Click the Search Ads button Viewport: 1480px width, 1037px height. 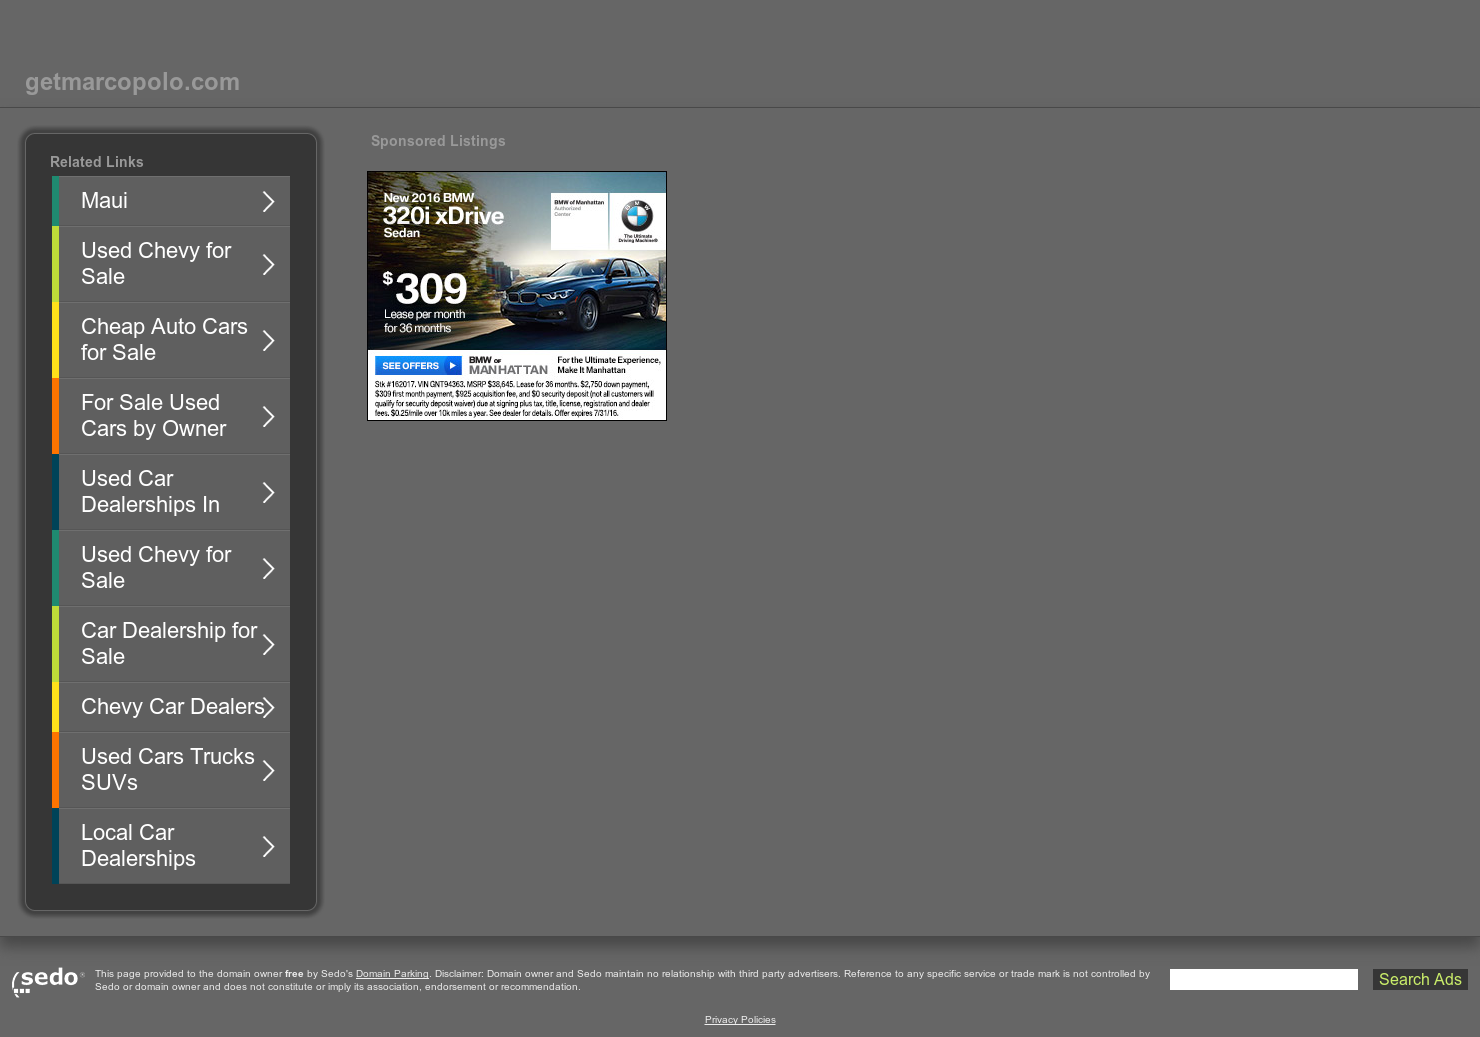pos(1420,980)
